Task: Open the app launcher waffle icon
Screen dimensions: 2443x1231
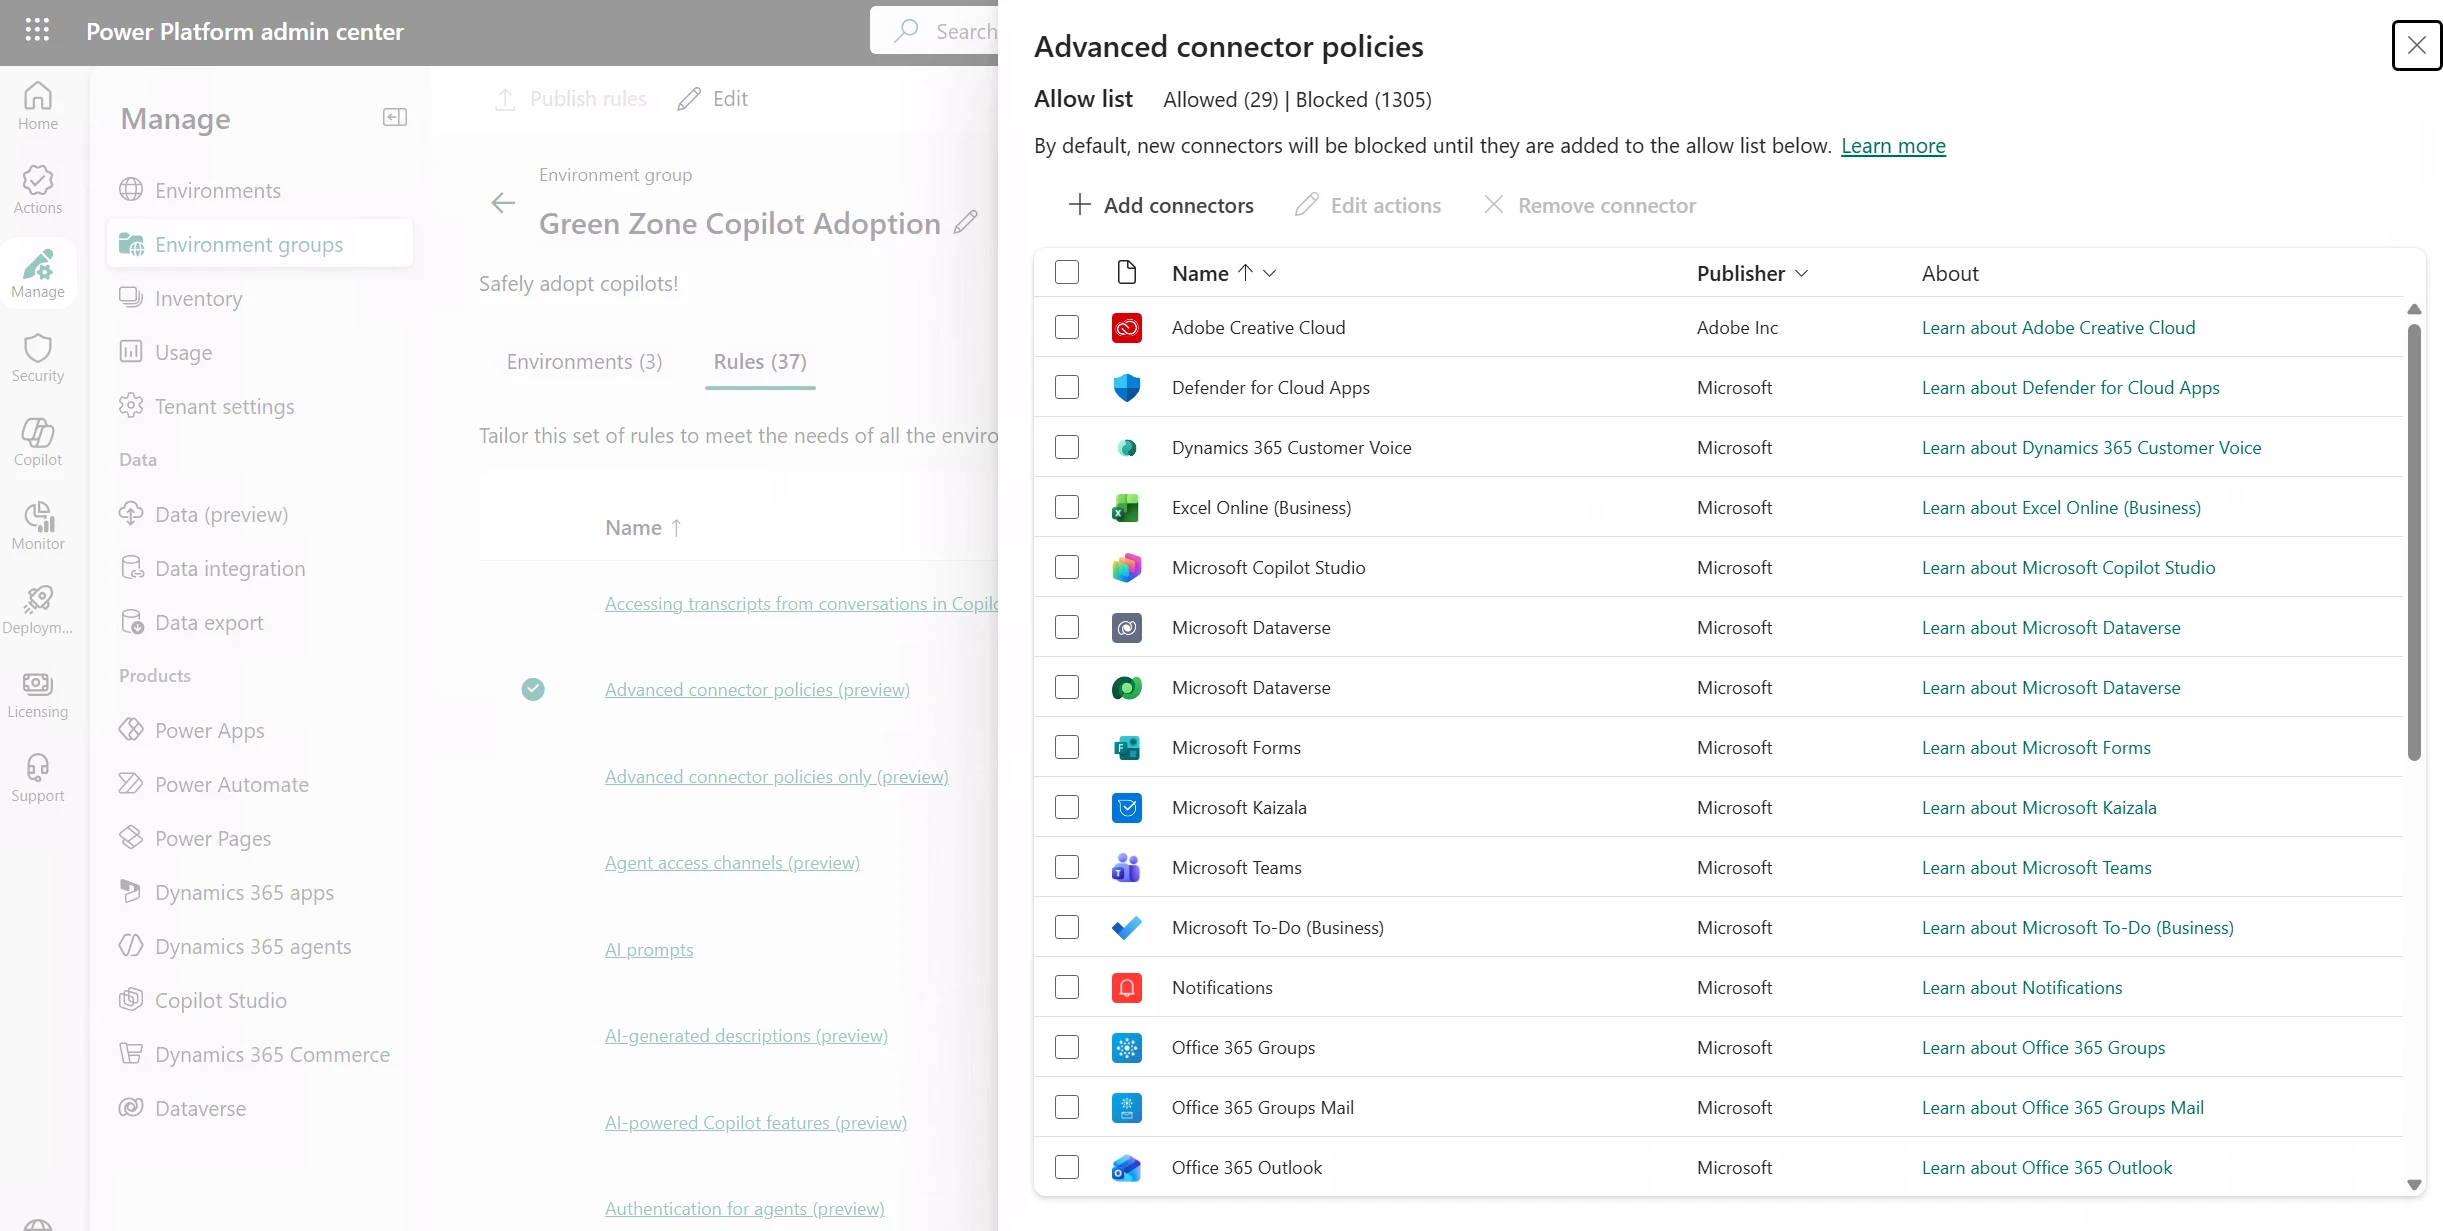Action: (37, 31)
